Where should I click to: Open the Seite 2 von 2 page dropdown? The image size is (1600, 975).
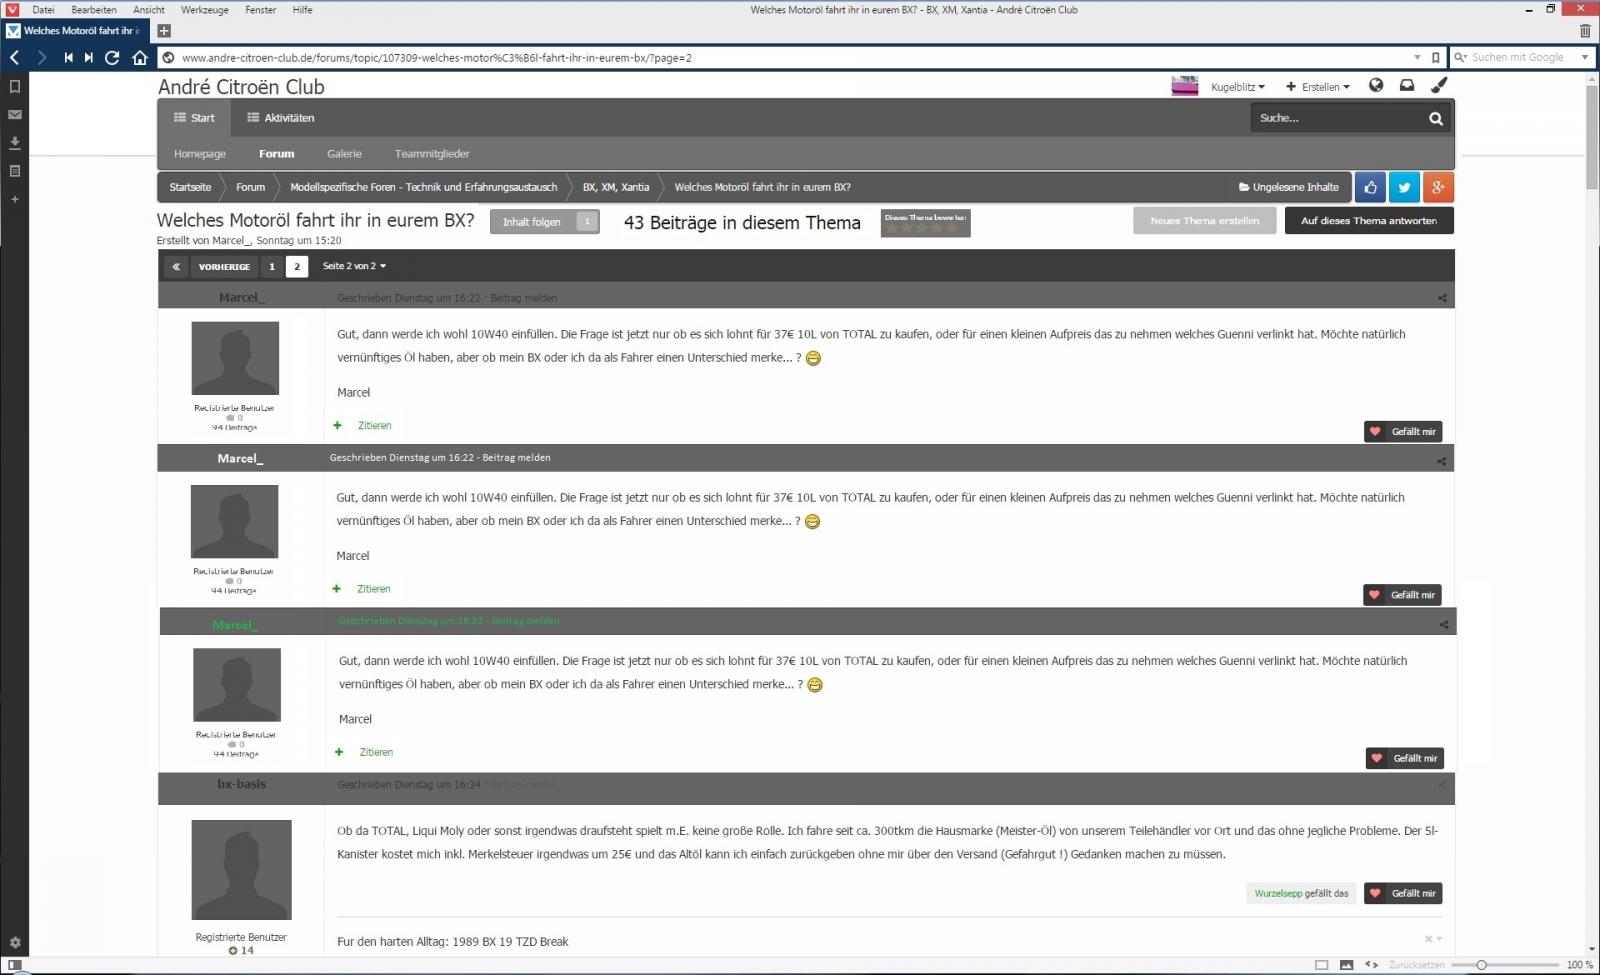pyautogui.click(x=354, y=266)
